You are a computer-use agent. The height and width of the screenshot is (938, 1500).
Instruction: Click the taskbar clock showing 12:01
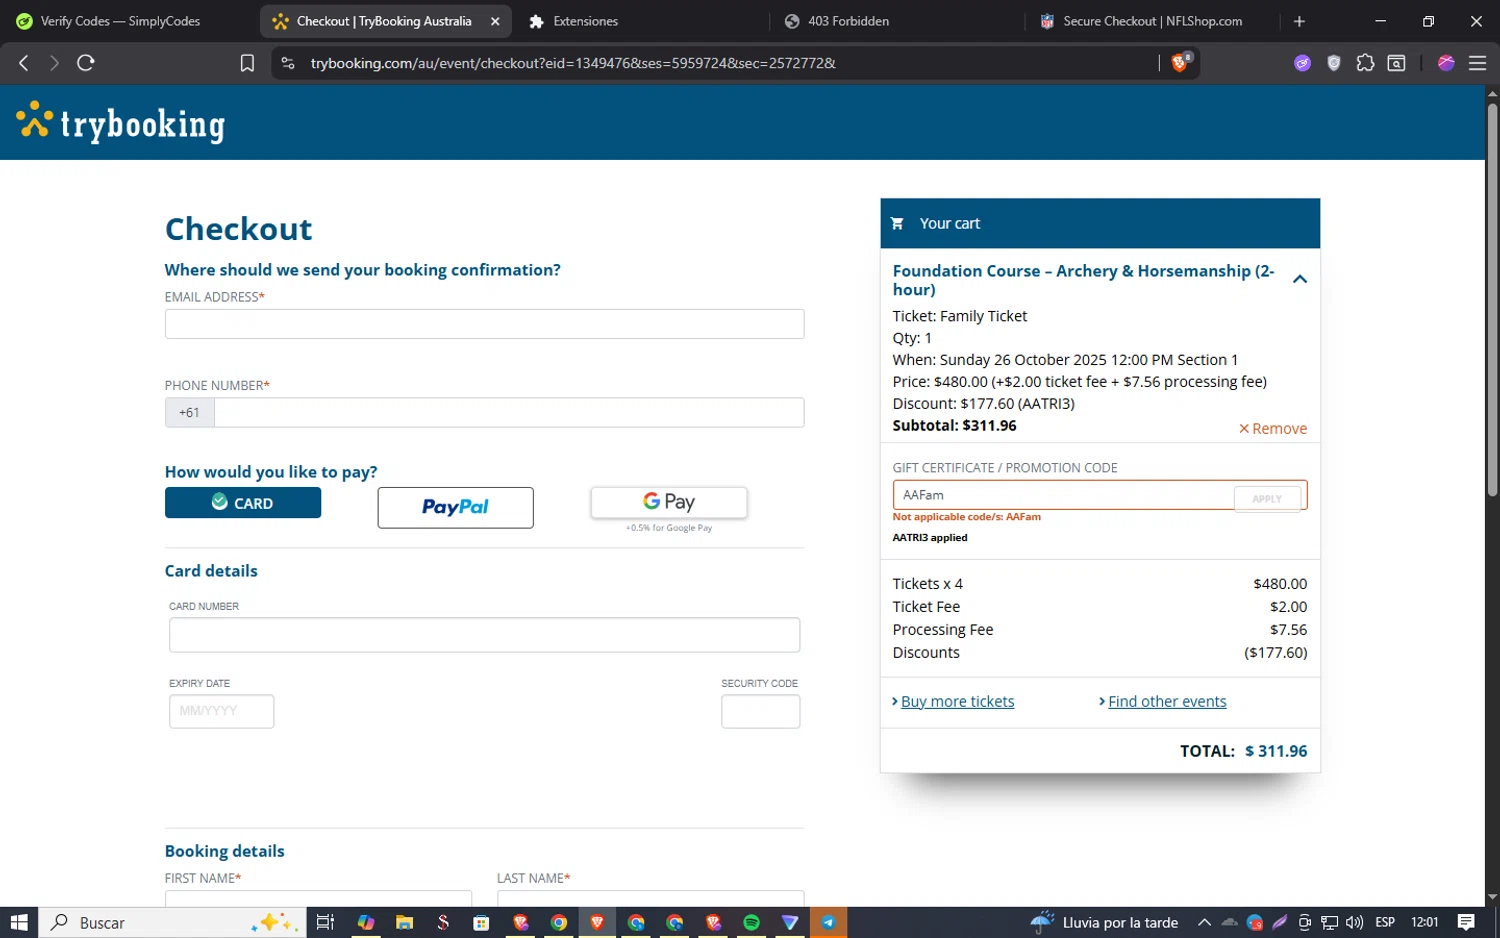[x=1424, y=922]
